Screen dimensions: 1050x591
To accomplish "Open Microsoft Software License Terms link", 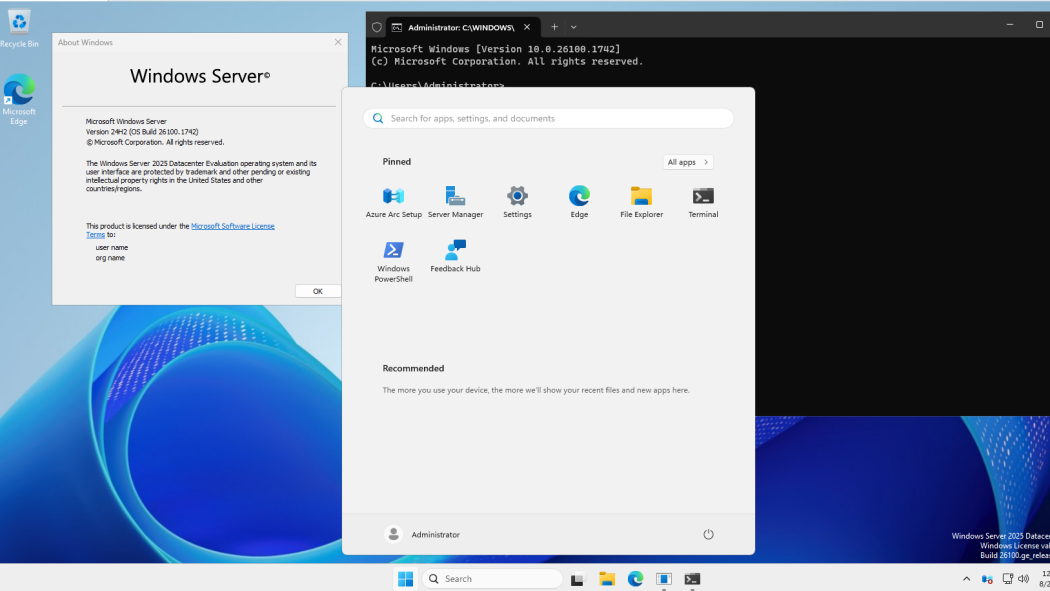I will (232, 226).
